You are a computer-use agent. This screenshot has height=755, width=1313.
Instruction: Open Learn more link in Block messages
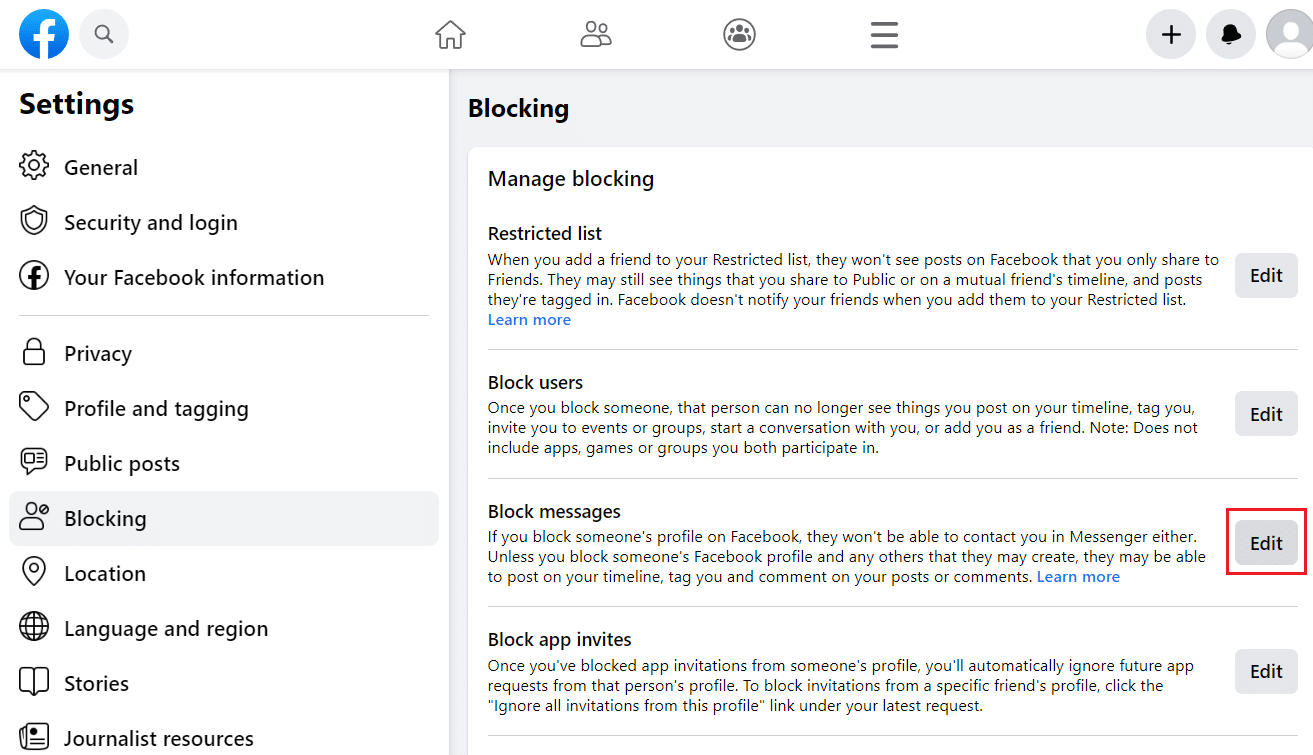click(1078, 577)
